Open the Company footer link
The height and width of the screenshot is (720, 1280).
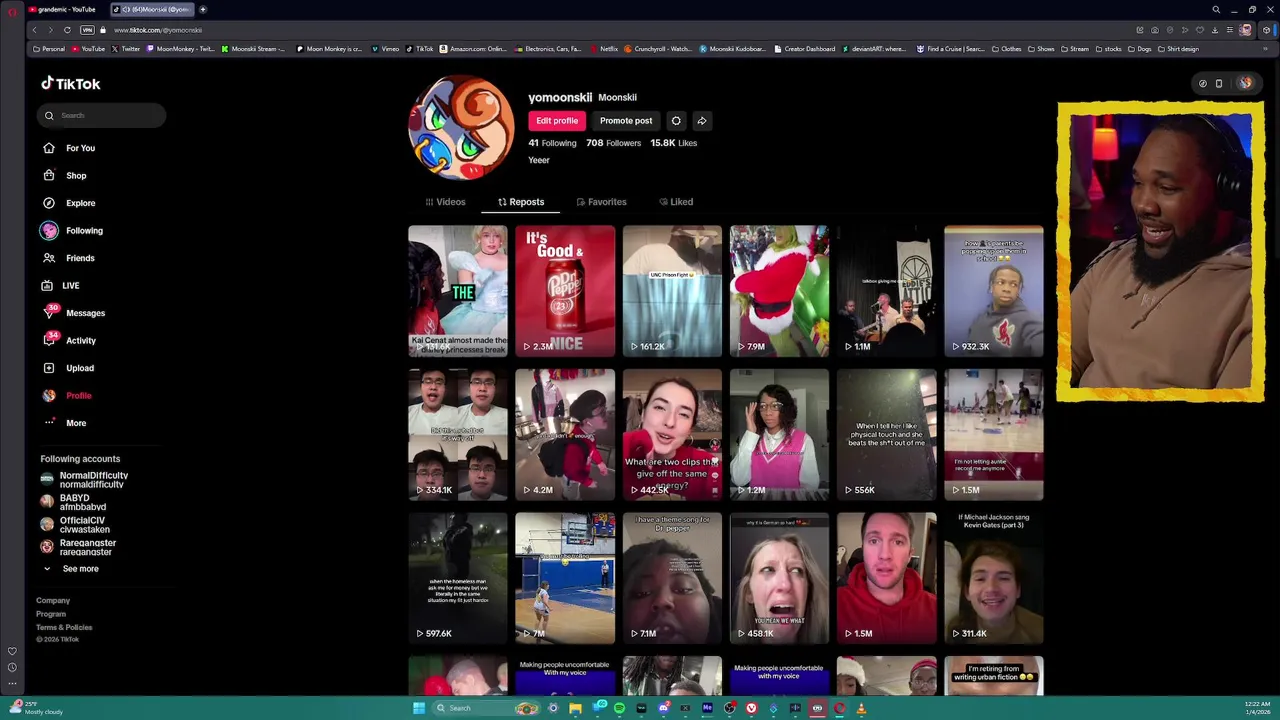click(53, 601)
